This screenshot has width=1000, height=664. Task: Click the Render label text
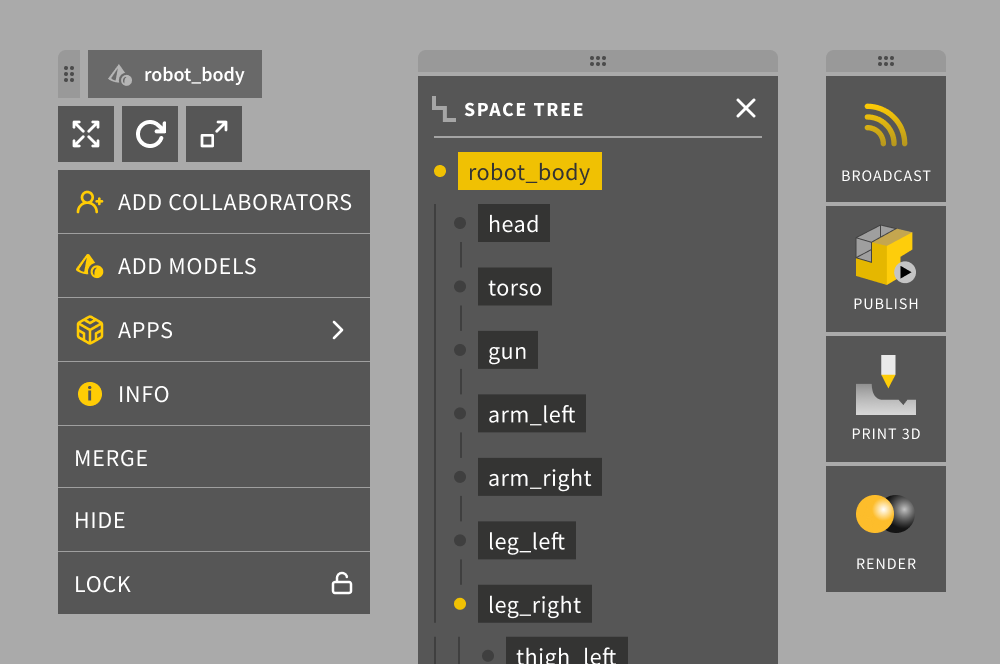(x=885, y=564)
